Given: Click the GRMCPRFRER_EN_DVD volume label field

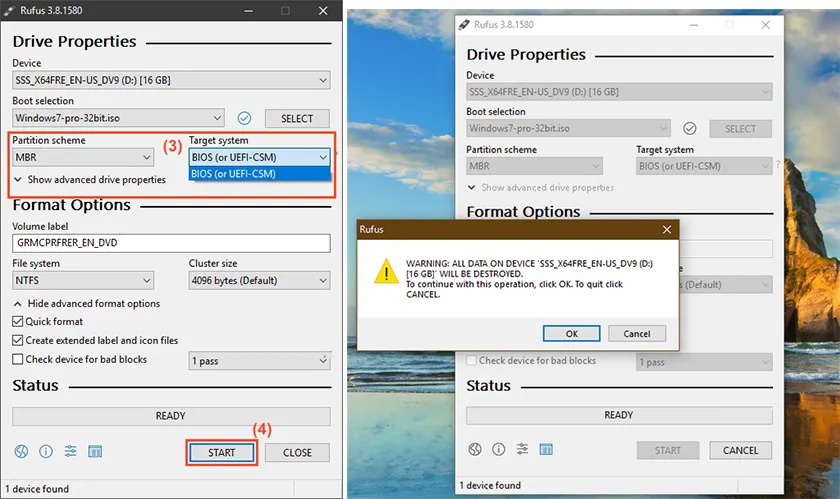Looking at the screenshot, I should coord(171,243).
